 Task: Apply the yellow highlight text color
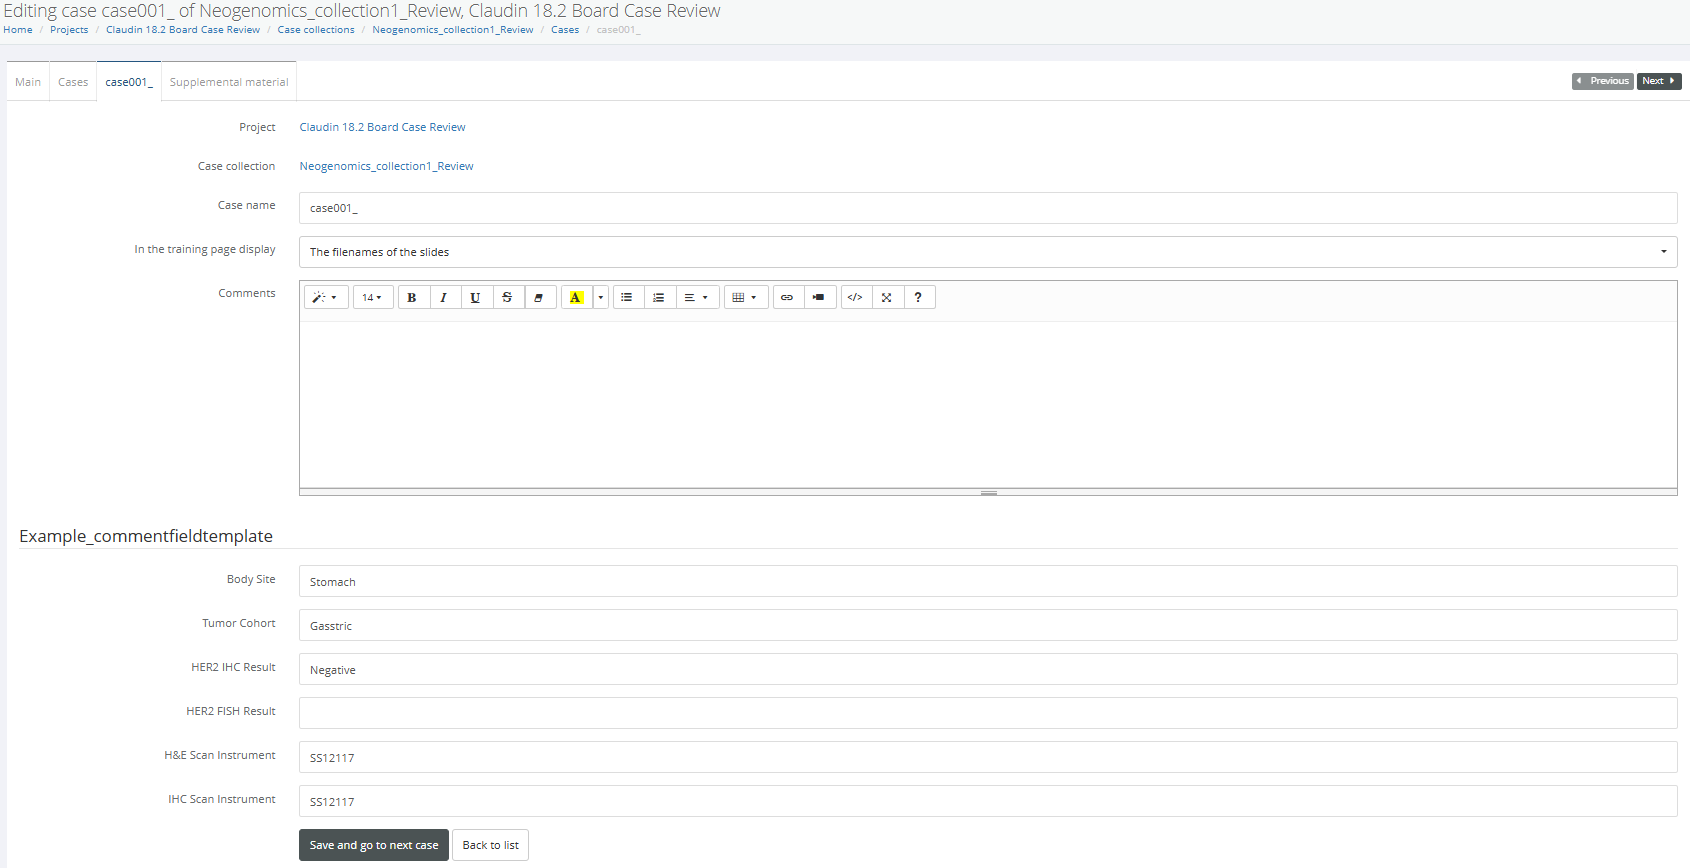coord(576,297)
